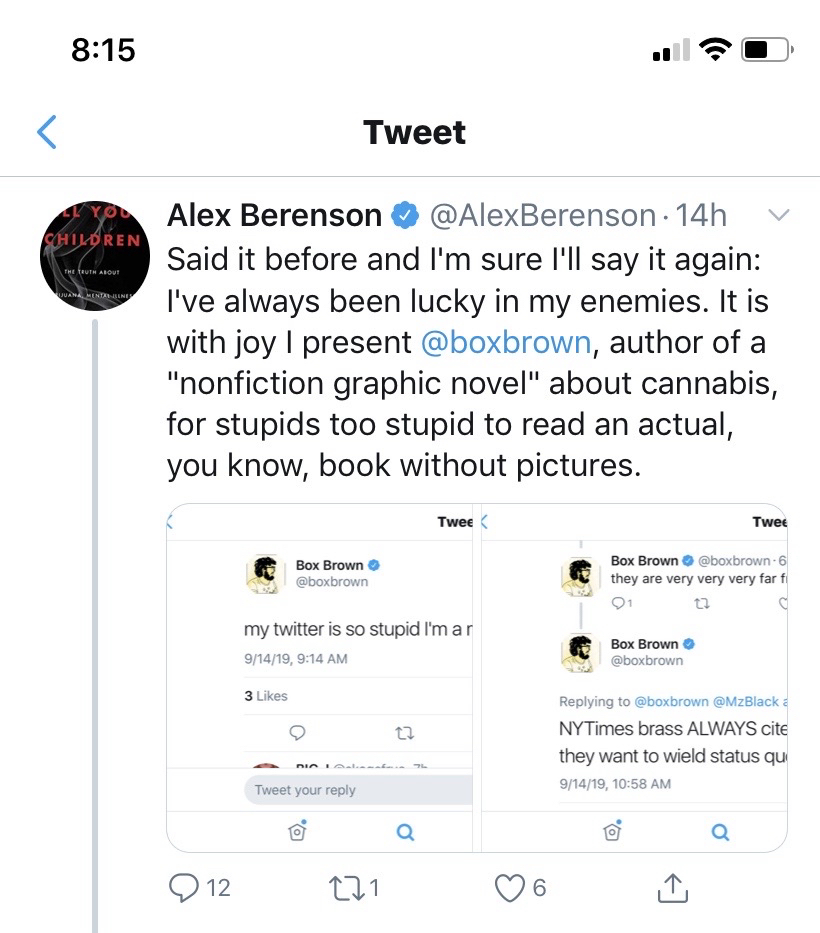Tap the verified badge beside Alex Berenson
Viewport: 820px width, 933px height.
404,215
